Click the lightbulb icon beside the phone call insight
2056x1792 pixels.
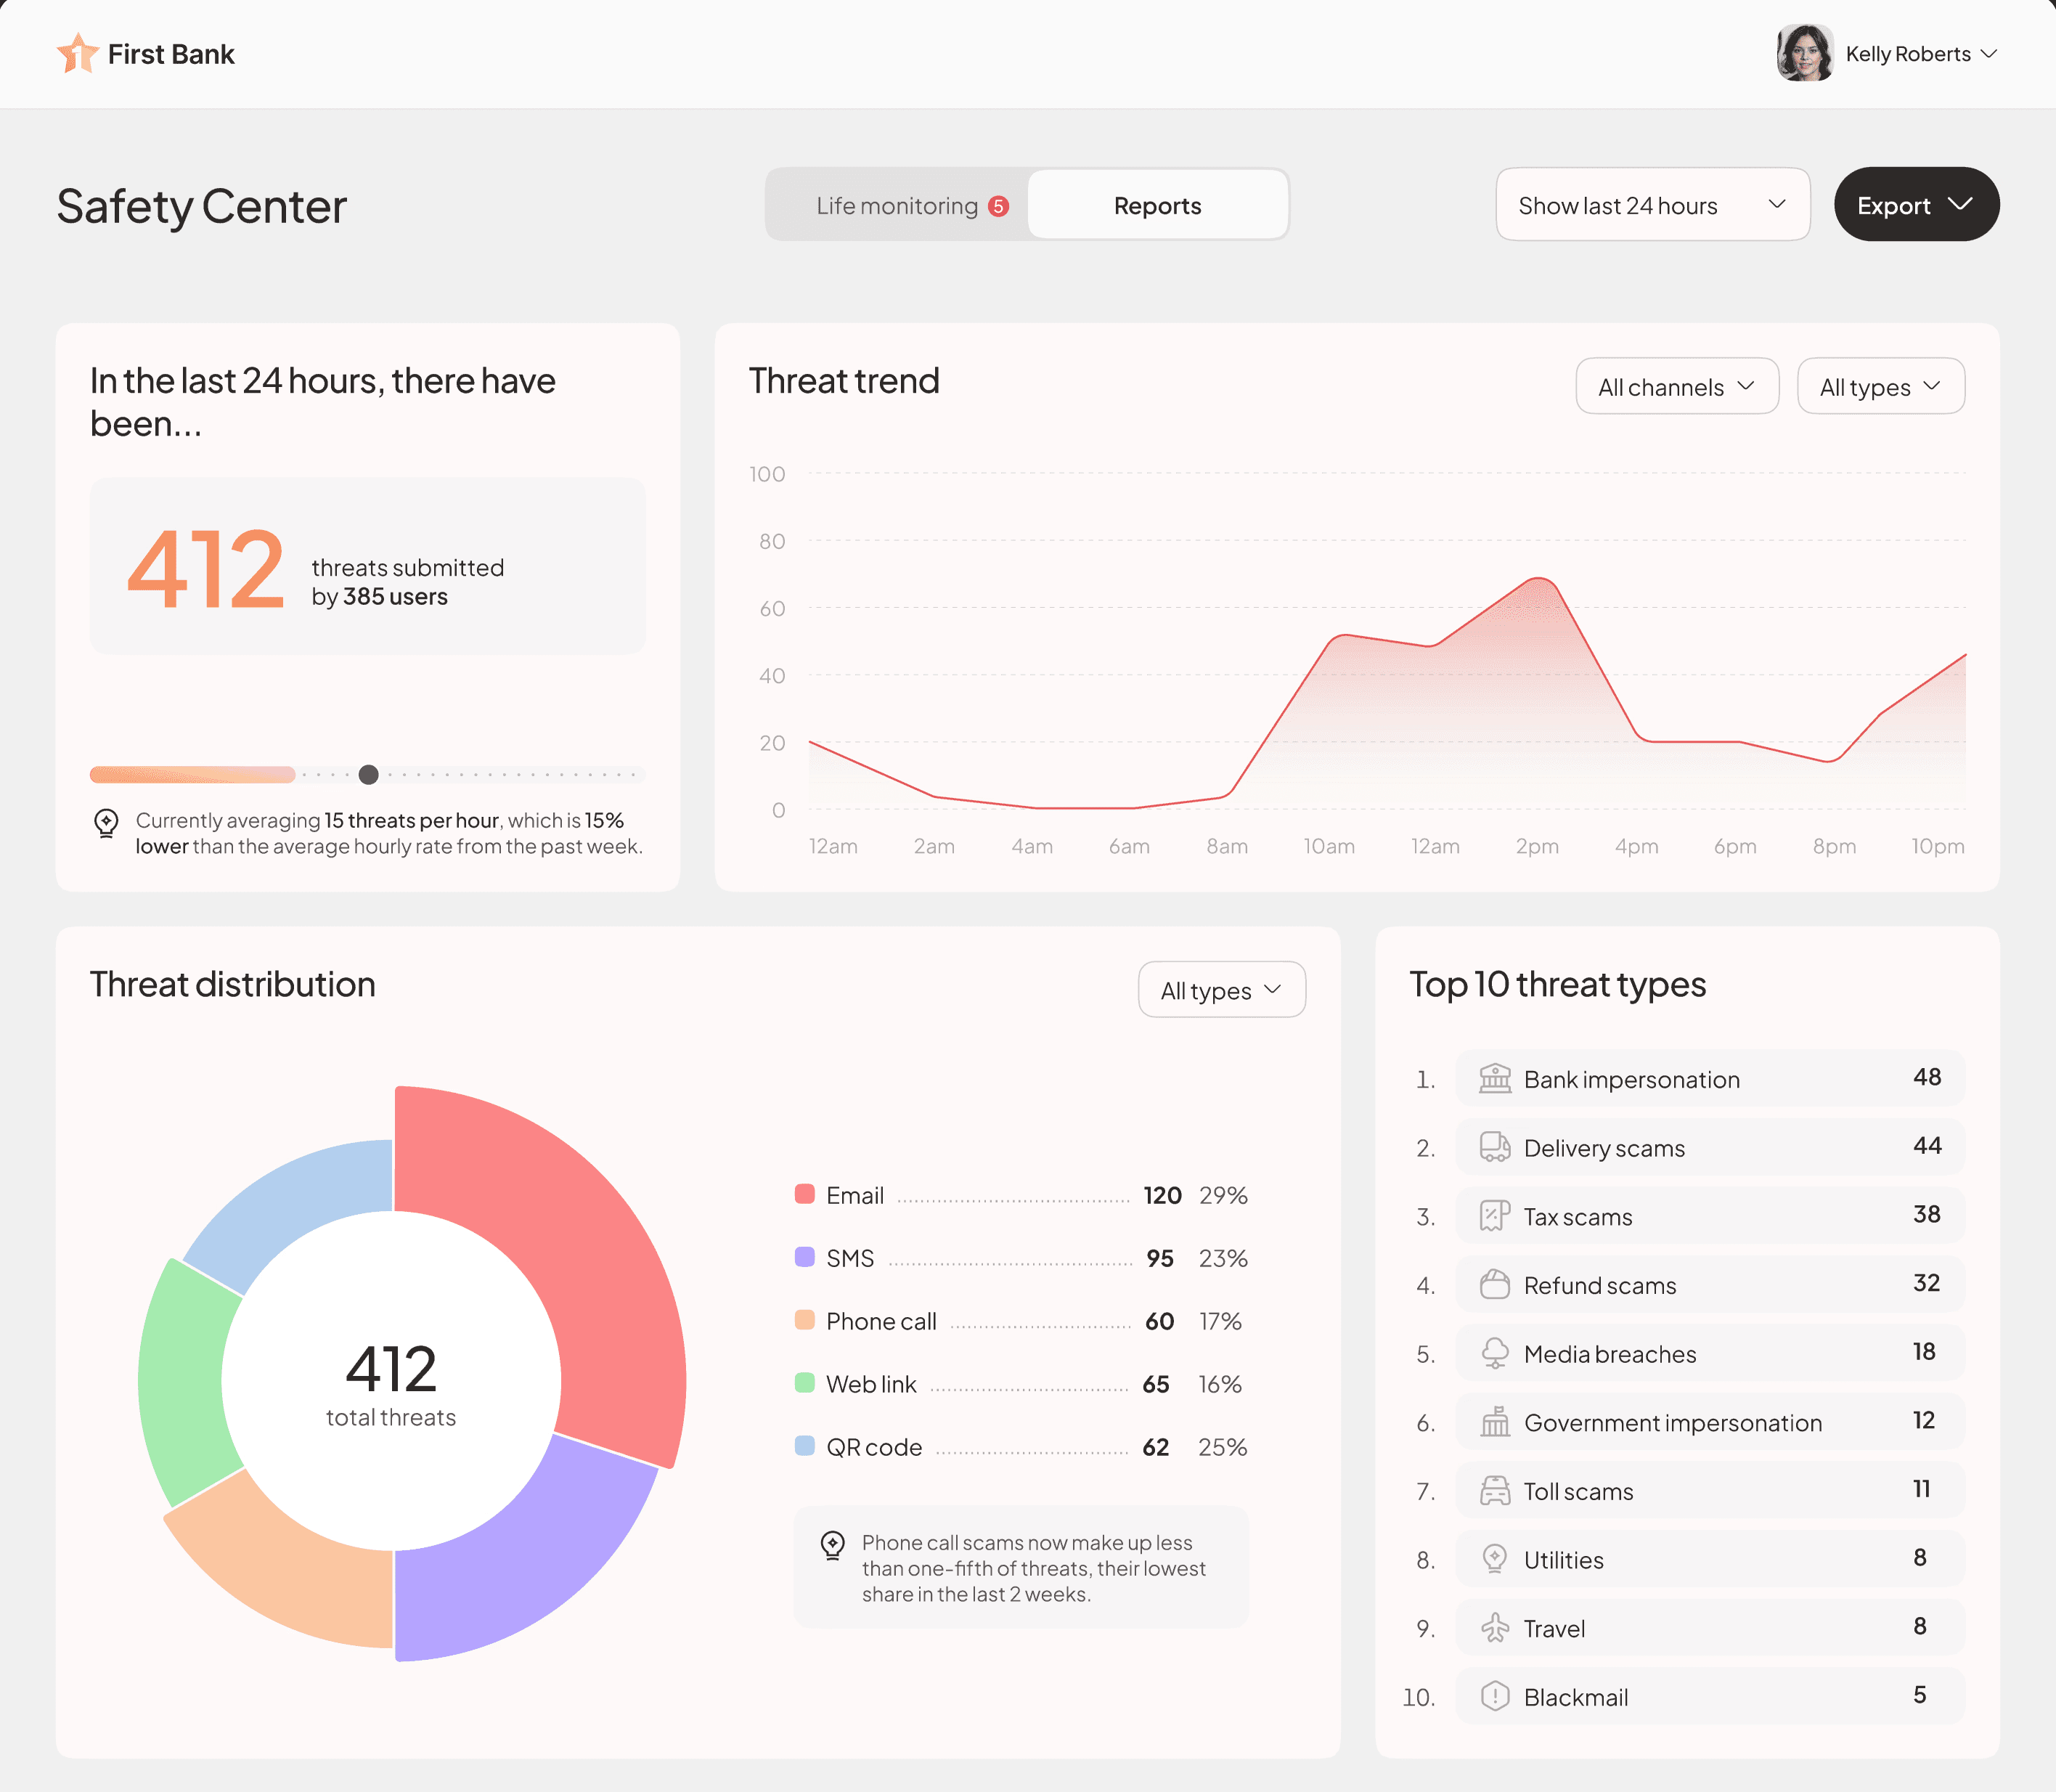(832, 1545)
